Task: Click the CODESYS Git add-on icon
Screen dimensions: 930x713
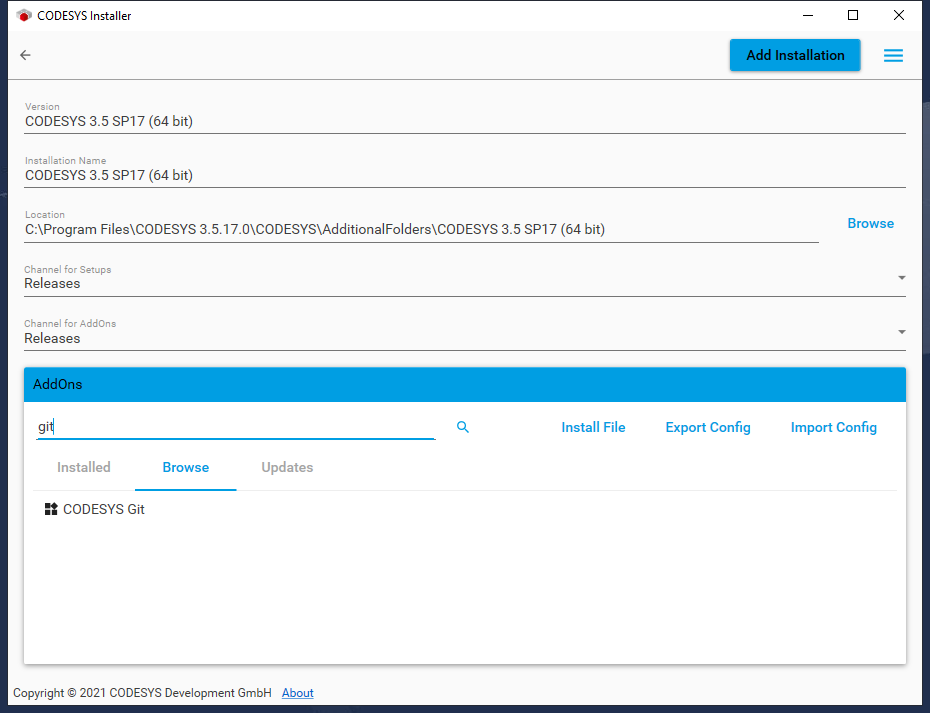Action: coord(51,509)
